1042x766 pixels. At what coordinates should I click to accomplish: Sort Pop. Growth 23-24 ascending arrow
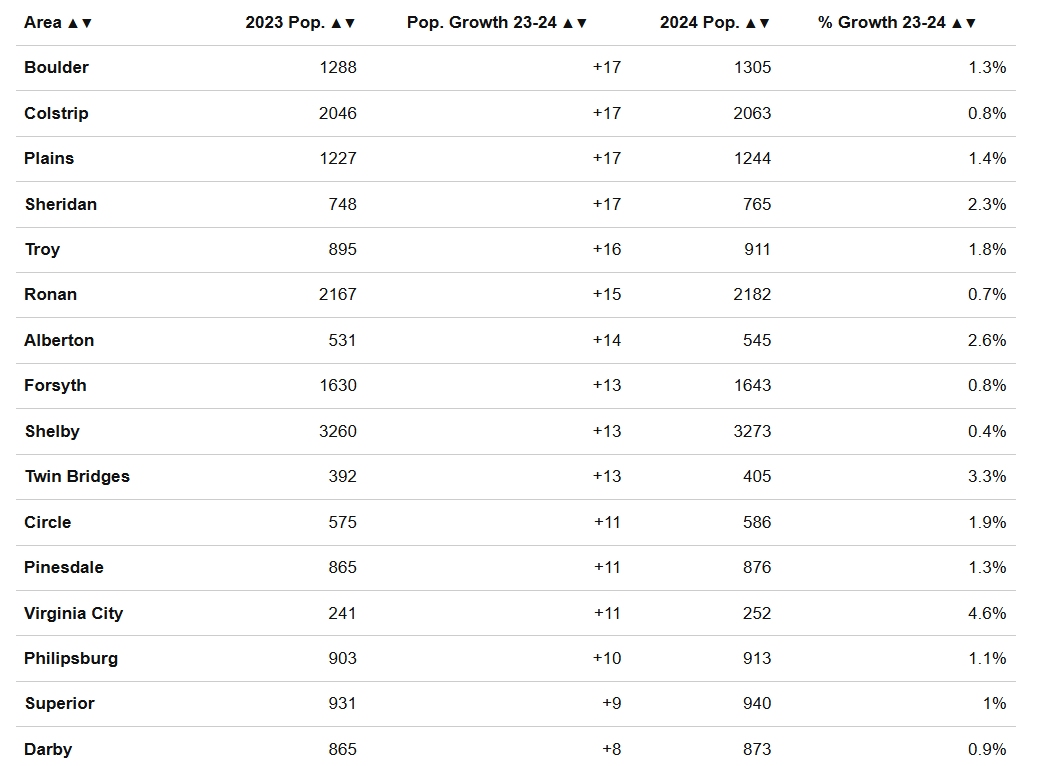coord(568,23)
